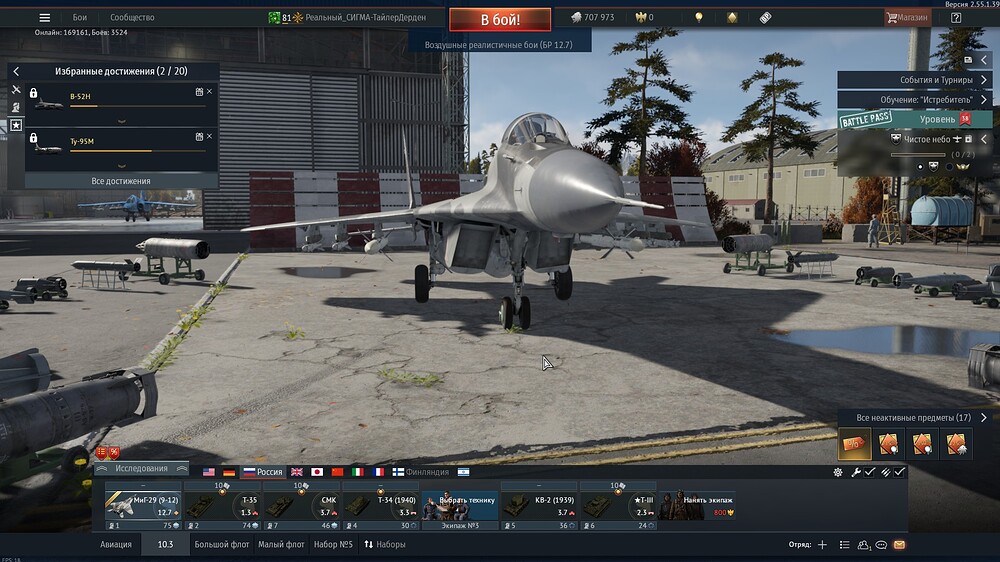The width and height of the screenshot is (1000, 562).
Task: Collapse the Чистое небо task panel
Action: click(x=984, y=138)
